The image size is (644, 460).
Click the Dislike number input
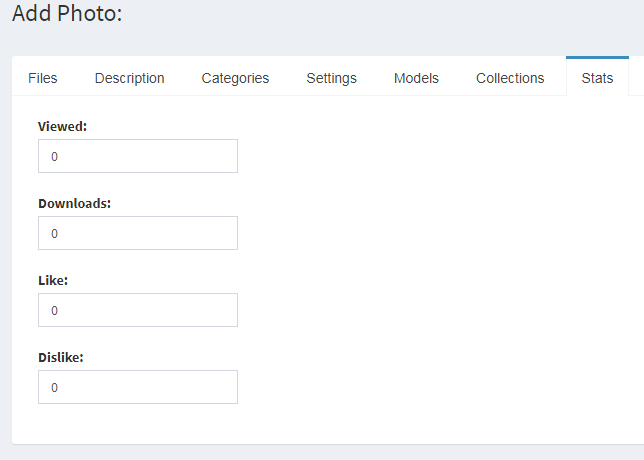[138, 387]
